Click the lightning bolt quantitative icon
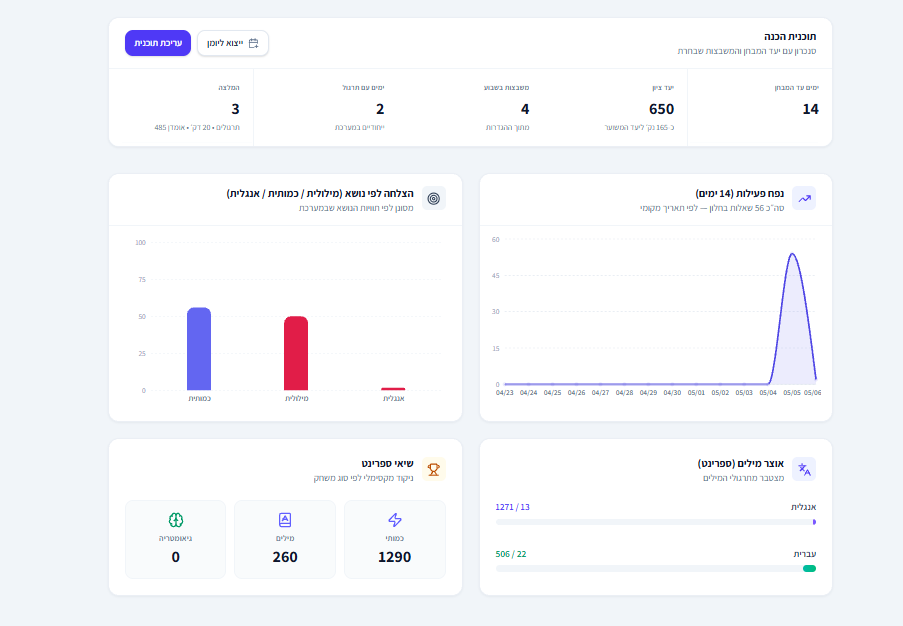 pyautogui.click(x=394, y=520)
